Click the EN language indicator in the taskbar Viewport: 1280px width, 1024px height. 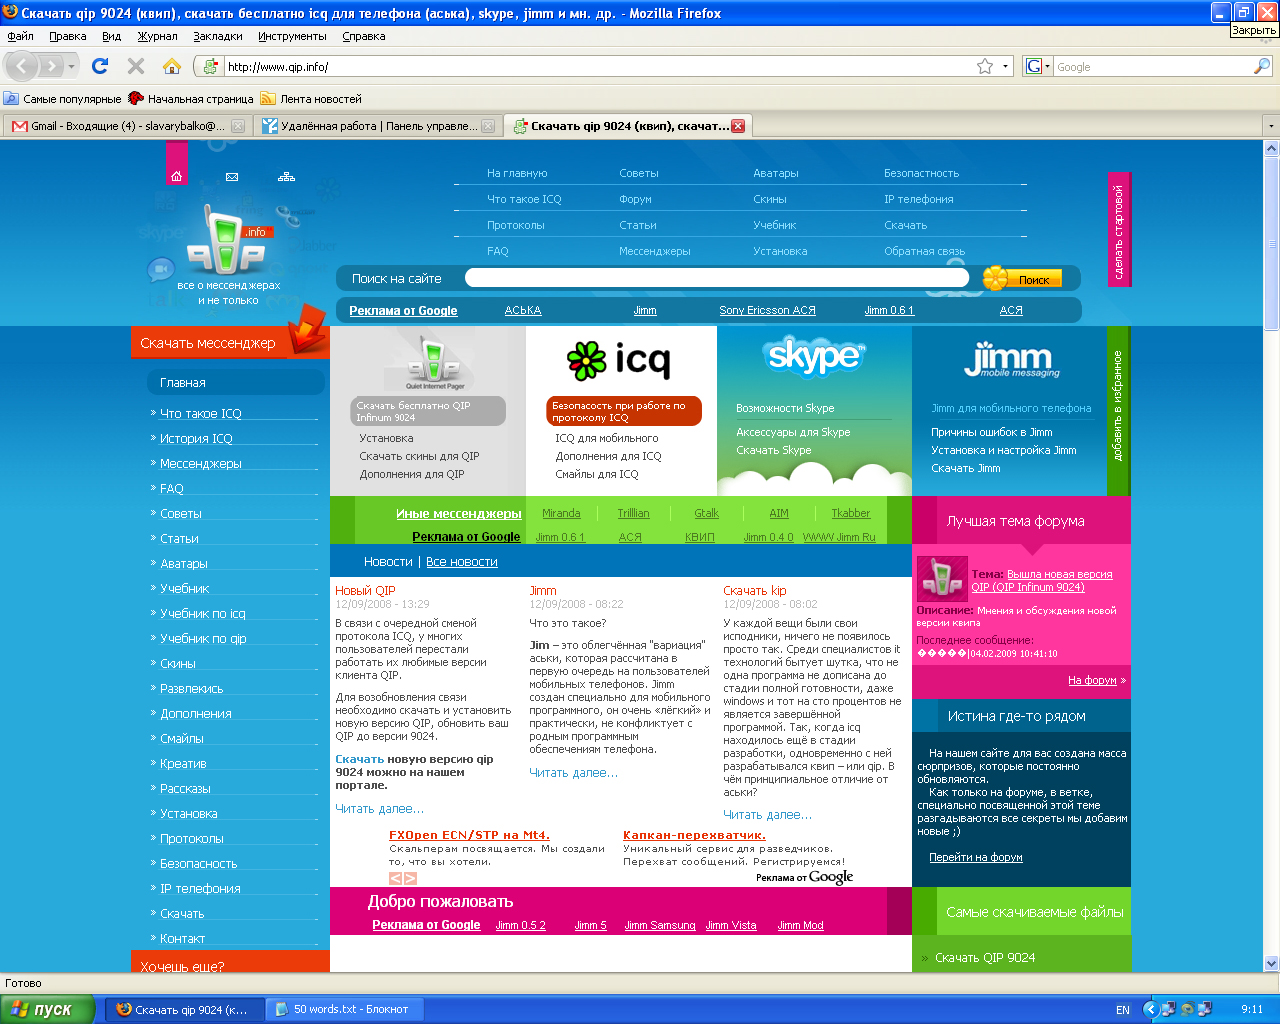(x=1123, y=1010)
